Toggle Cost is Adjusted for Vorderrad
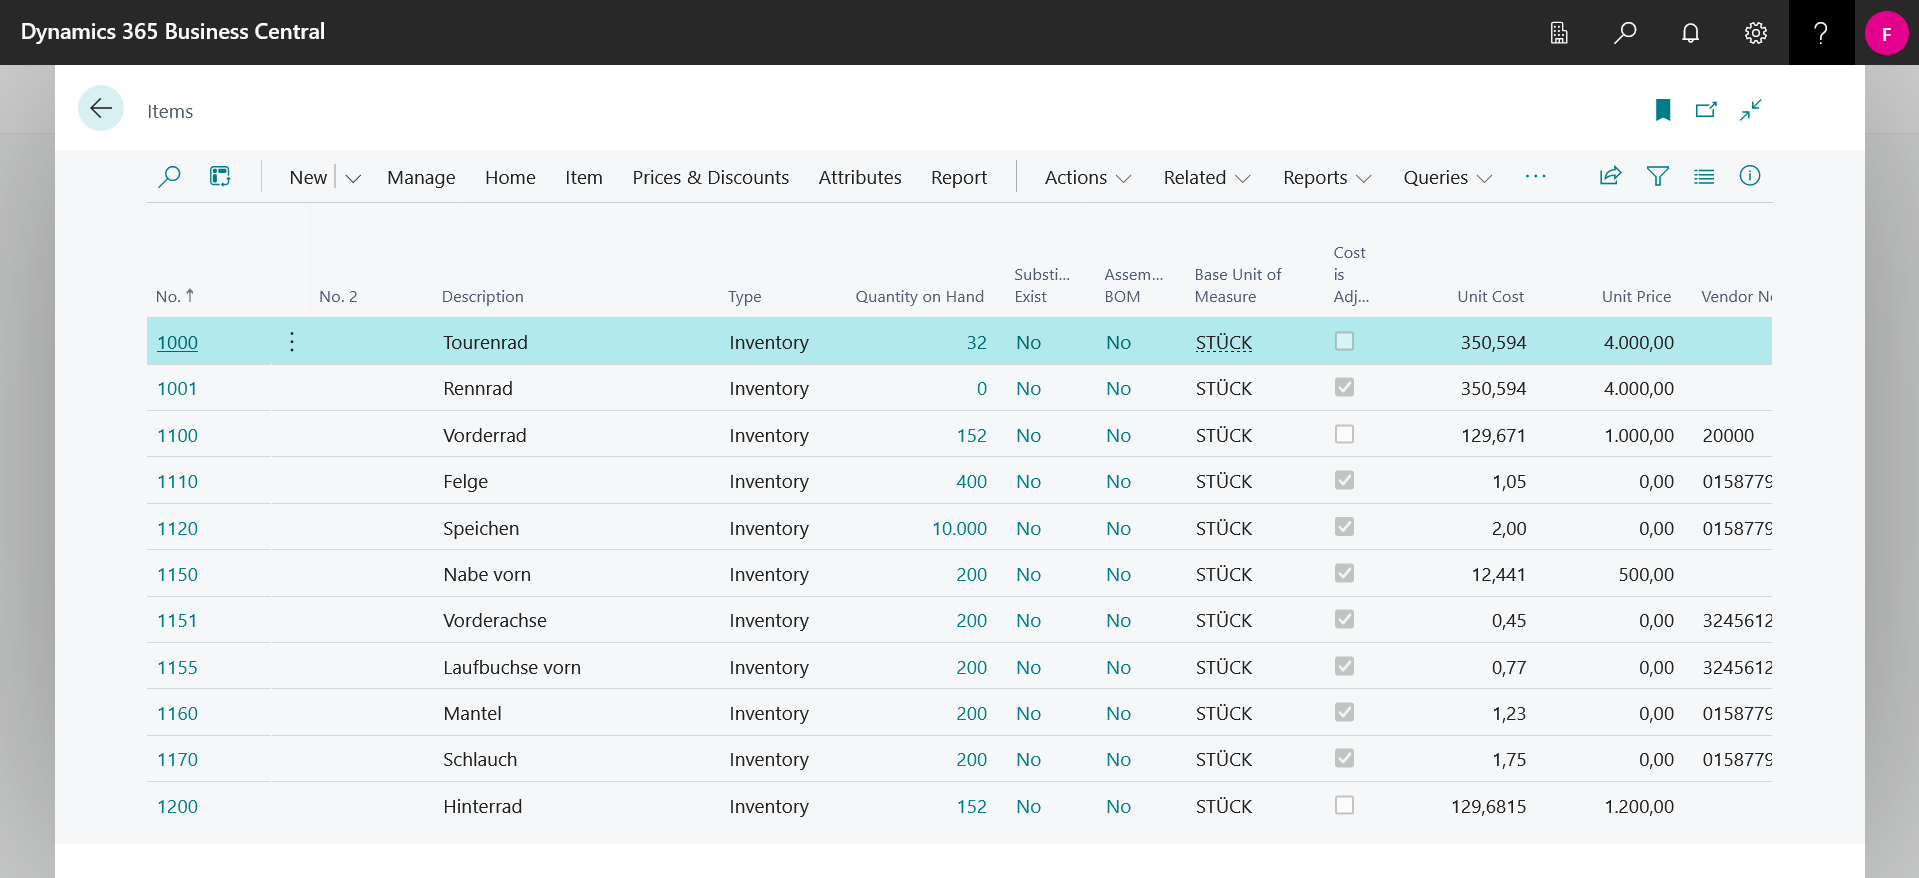Image resolution: width=1919 pixels, height=878 pixels. (1344, 434)
